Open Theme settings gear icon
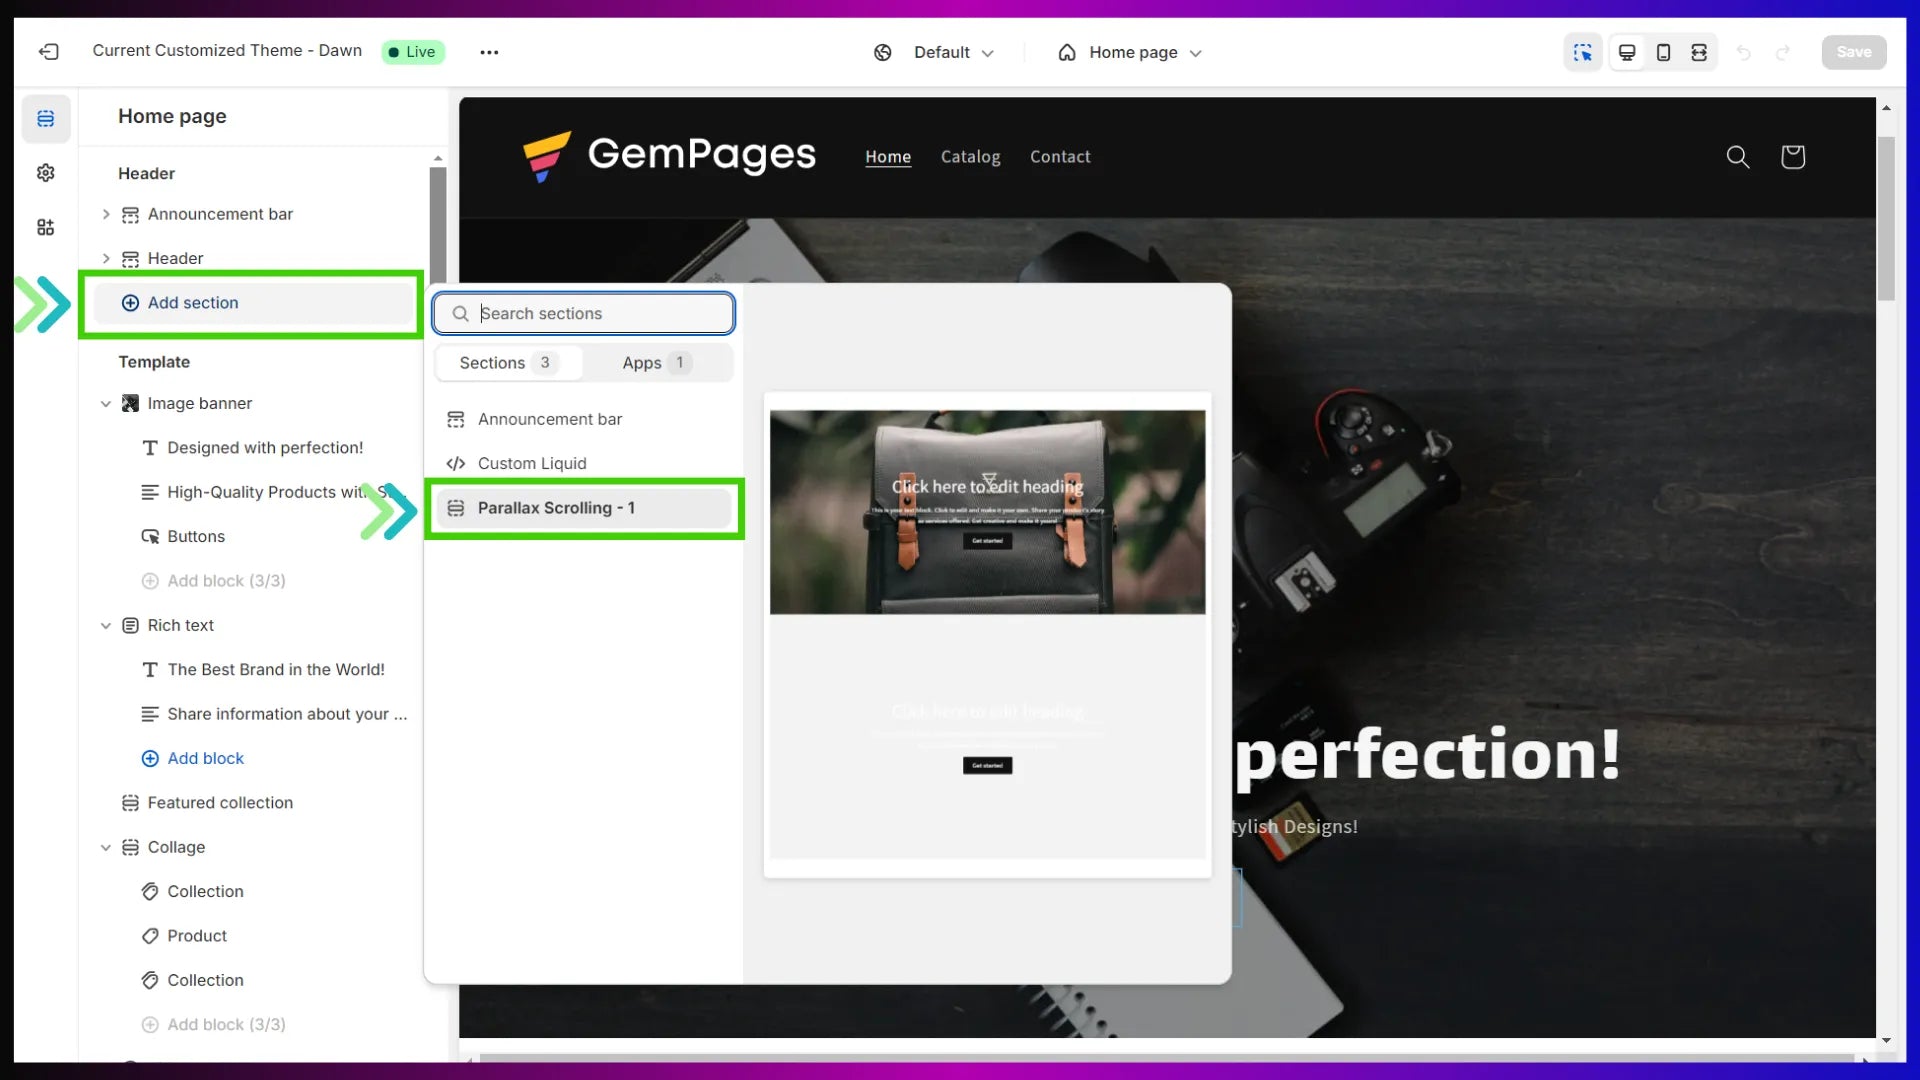Viewport: 1920px width, 1080px height. click(x=46, y=173)
